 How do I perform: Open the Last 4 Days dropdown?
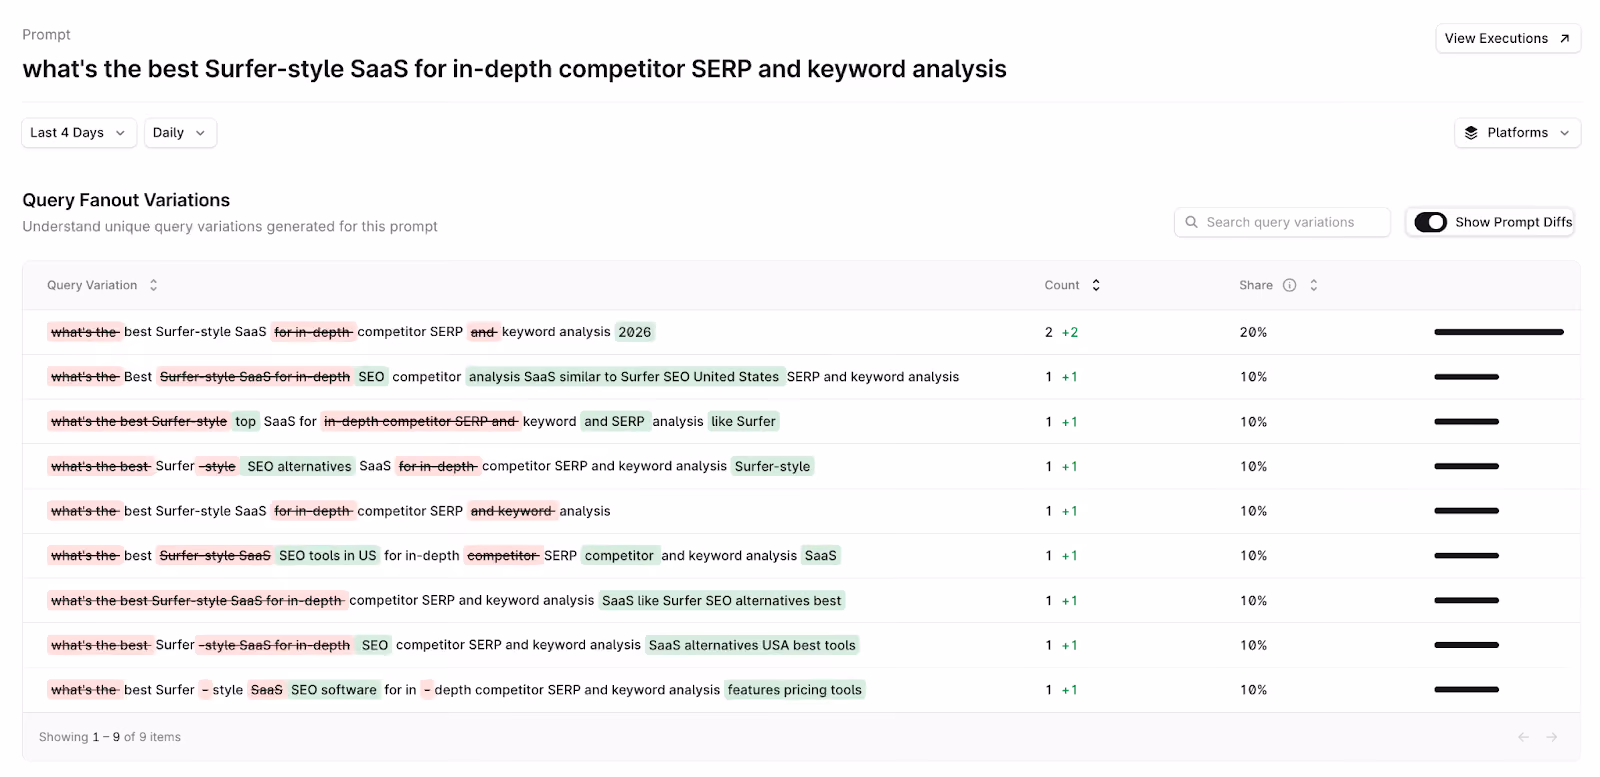(x=79, y=133)
